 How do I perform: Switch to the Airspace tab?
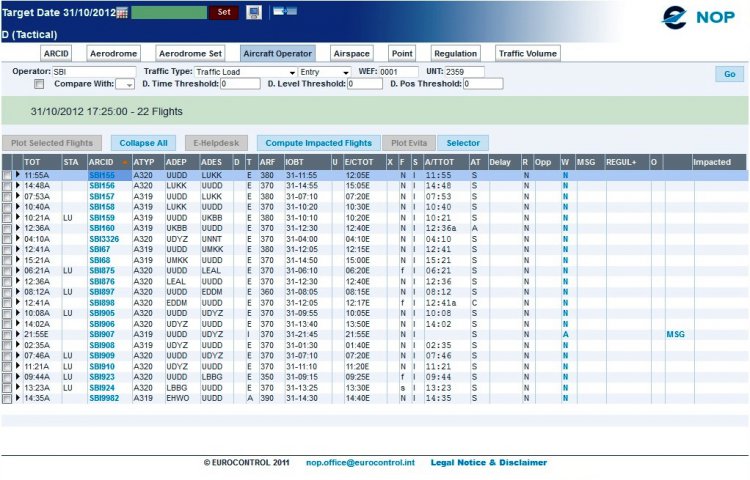352,54
